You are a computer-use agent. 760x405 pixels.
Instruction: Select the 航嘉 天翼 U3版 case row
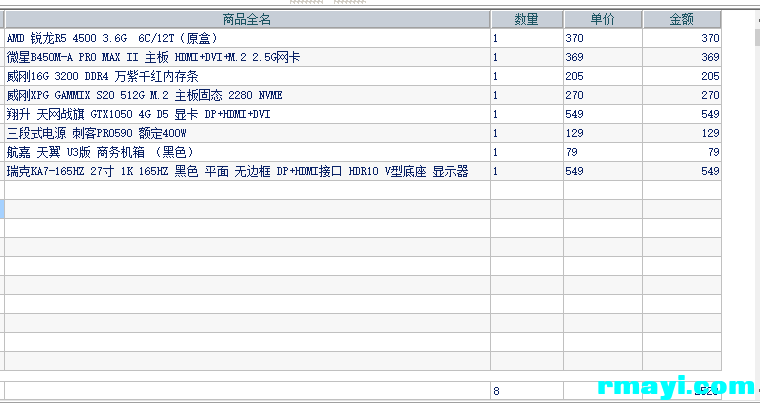[x=363, y=152]
